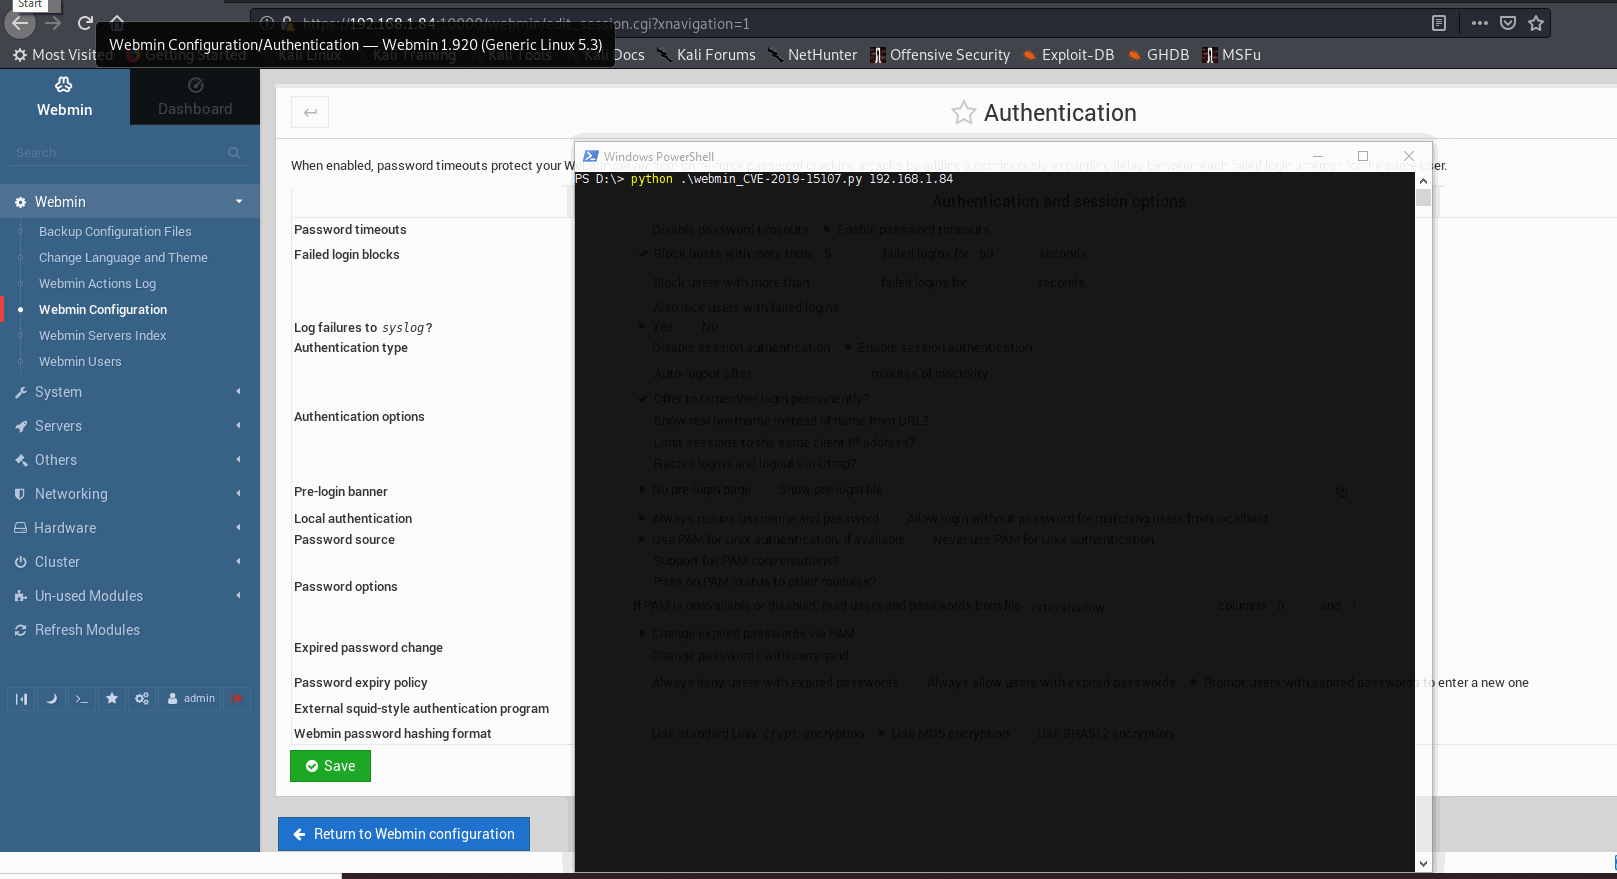The image size is (1617, 879).
Task: Open the Webmin tab in the sidebar
Action: [65, 97]
